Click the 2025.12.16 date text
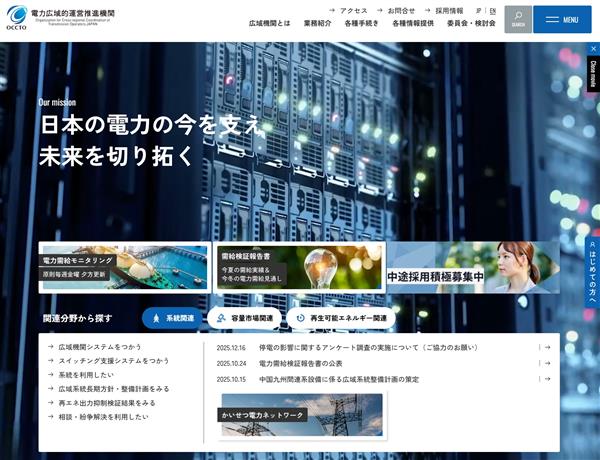This screenshot has height=460, width=600. pos(231,348)
